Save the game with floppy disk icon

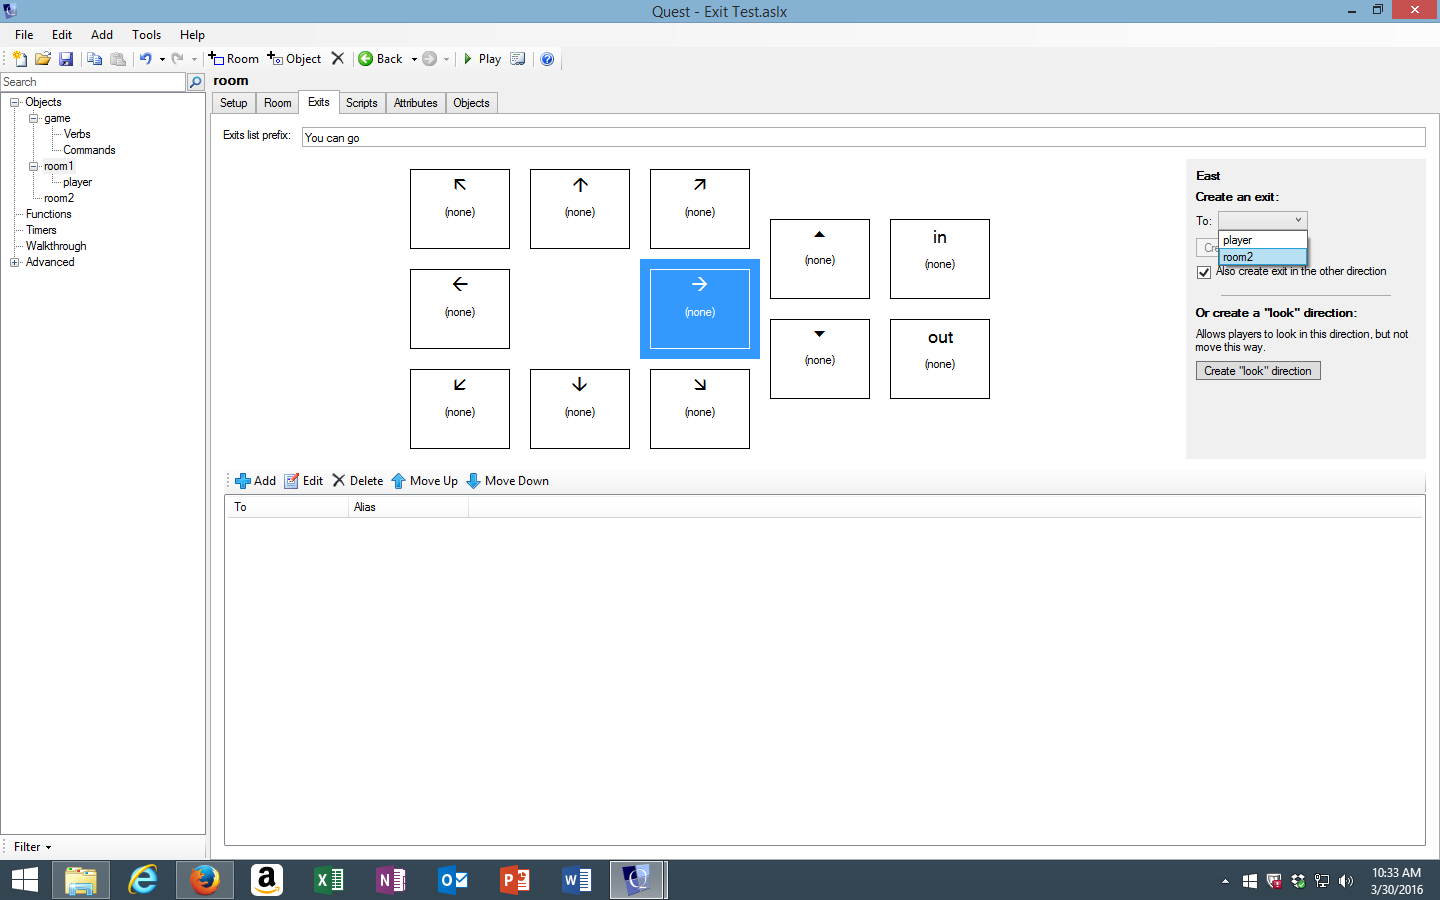66,59
